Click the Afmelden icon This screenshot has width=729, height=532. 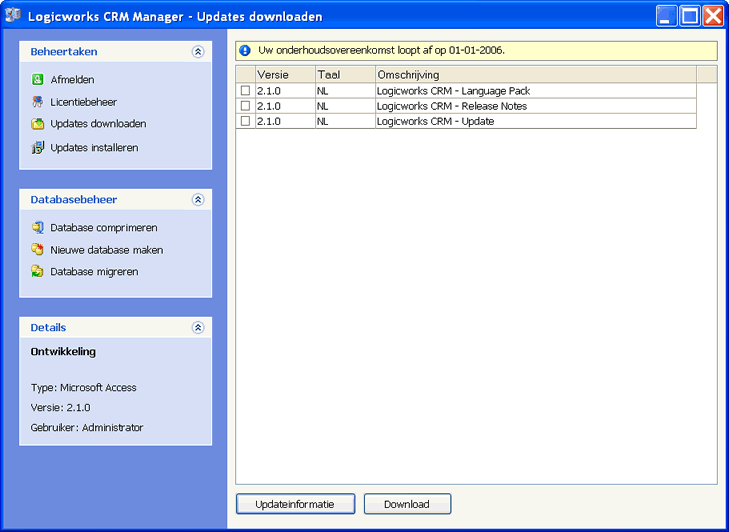tap(38, 80)
